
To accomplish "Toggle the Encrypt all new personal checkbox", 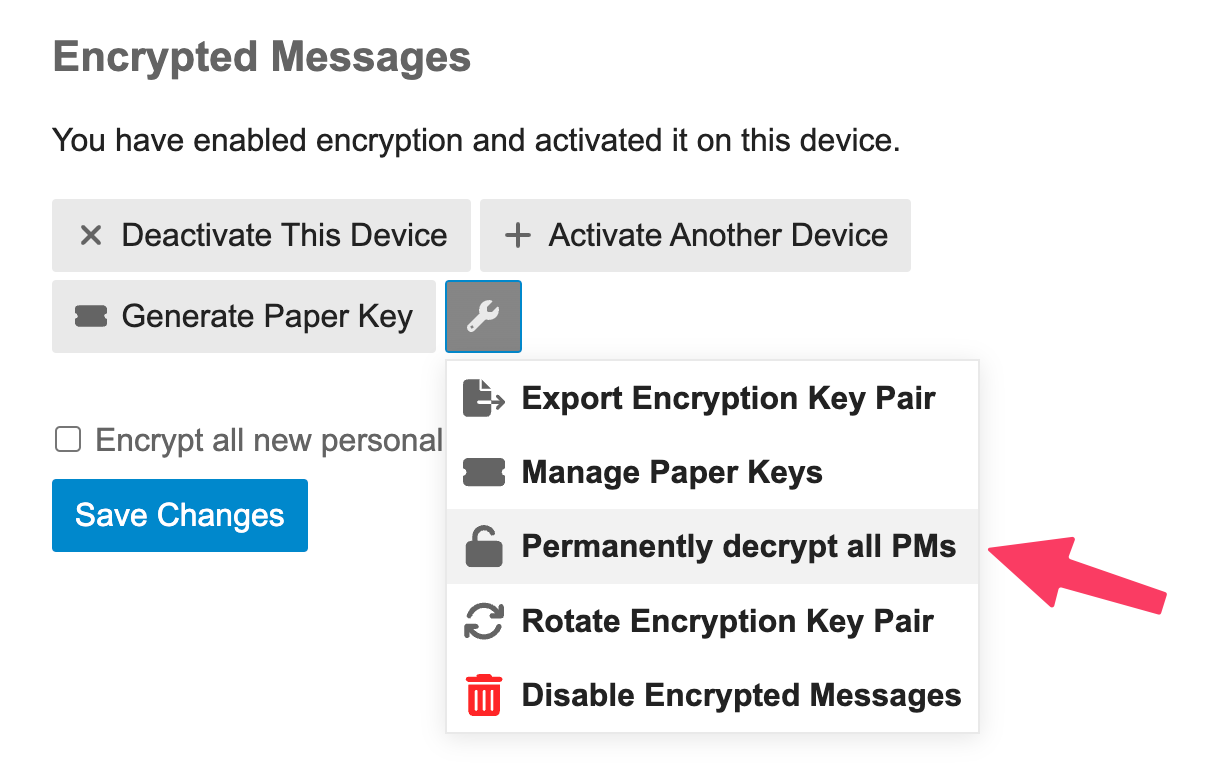I will tap(68, 440).
